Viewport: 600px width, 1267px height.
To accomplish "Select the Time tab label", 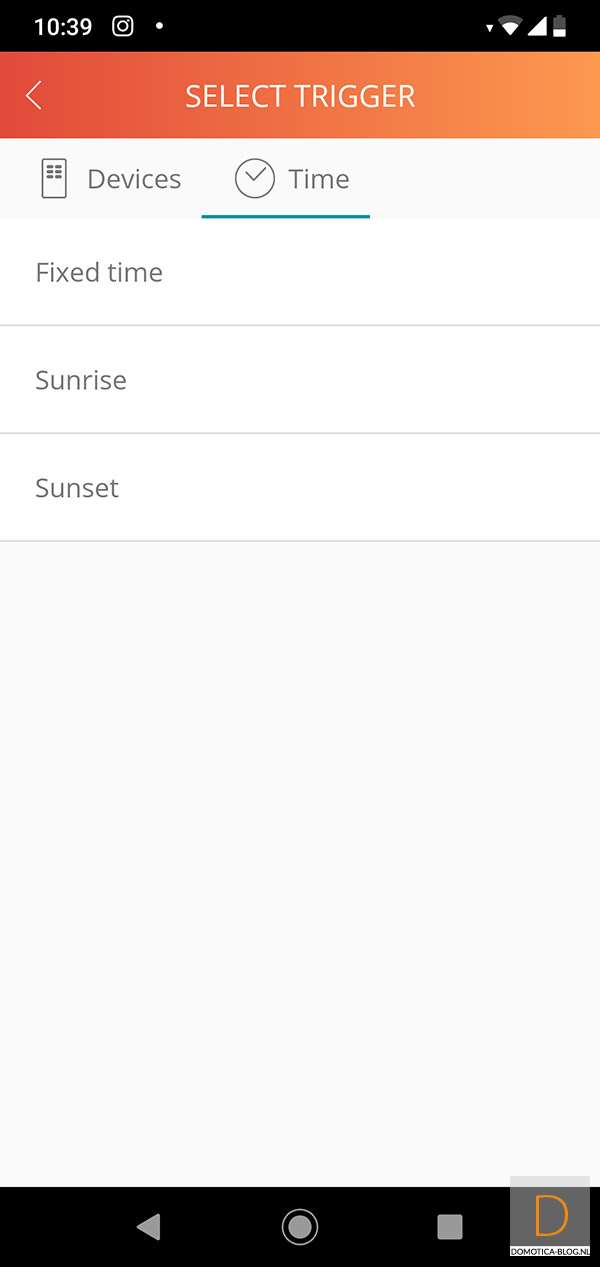I will click(x=319, y=179).
